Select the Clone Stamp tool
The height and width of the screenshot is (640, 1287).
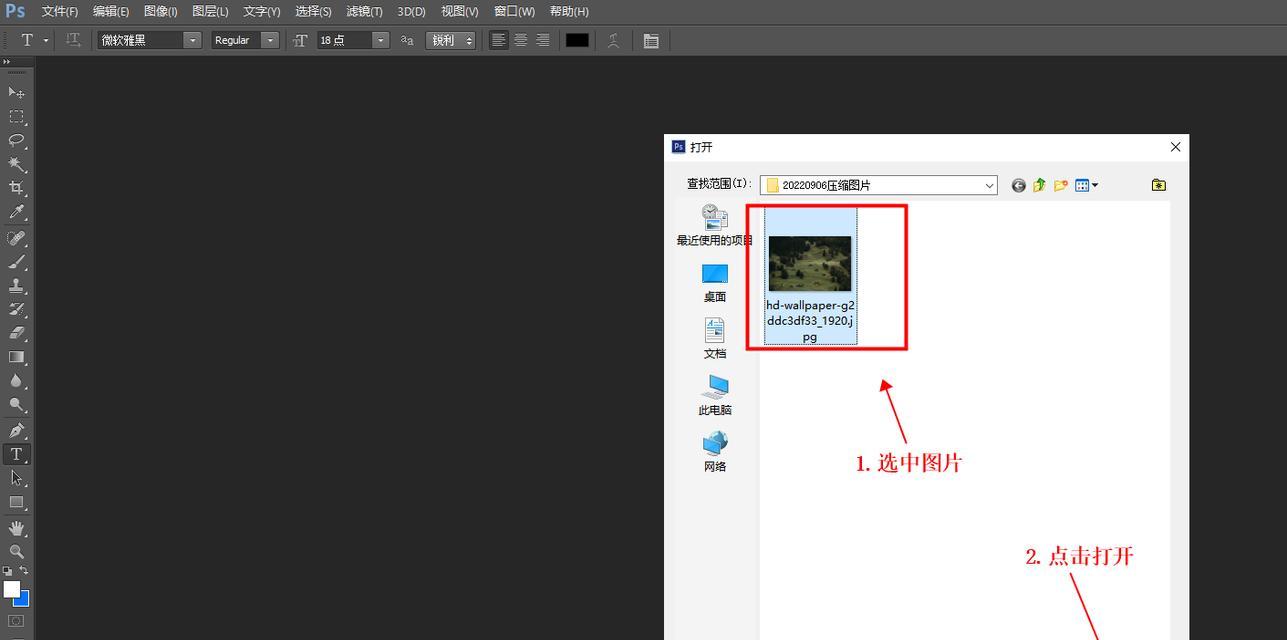[16, 286]
